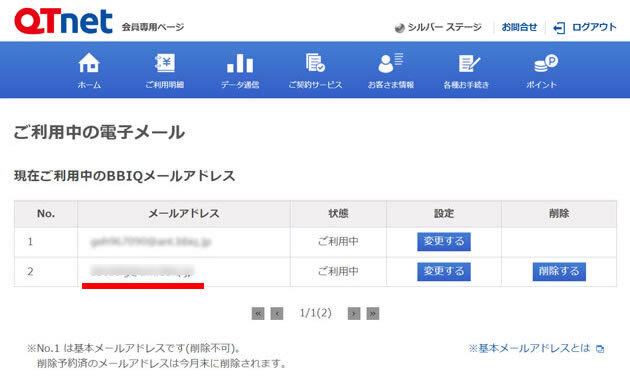Click the シルバー ステージ status label

[x=438, y=27]
